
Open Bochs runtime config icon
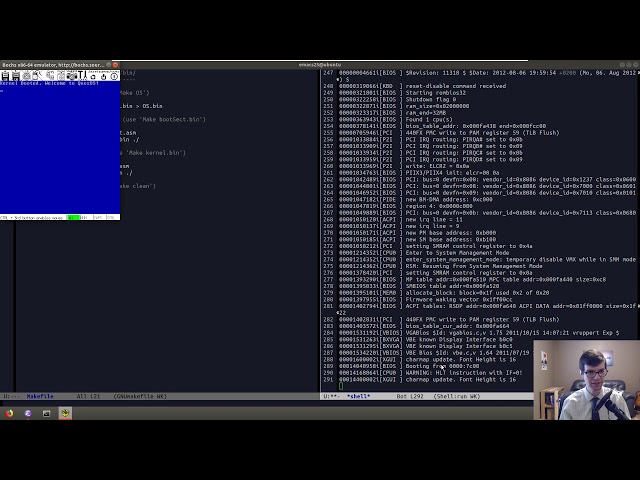pyautogui.click(x=83, y=76)
